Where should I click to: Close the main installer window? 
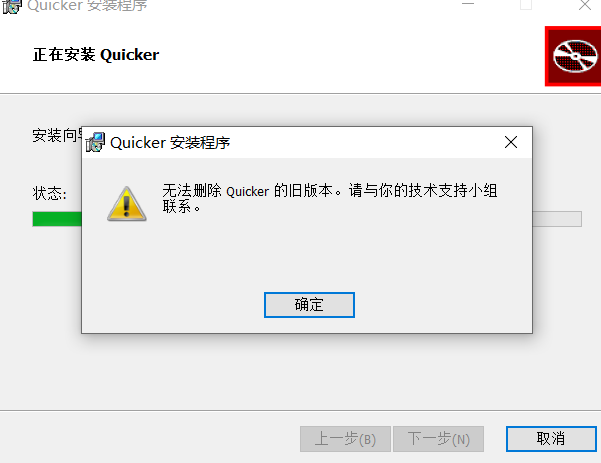[x=585, y=5]
